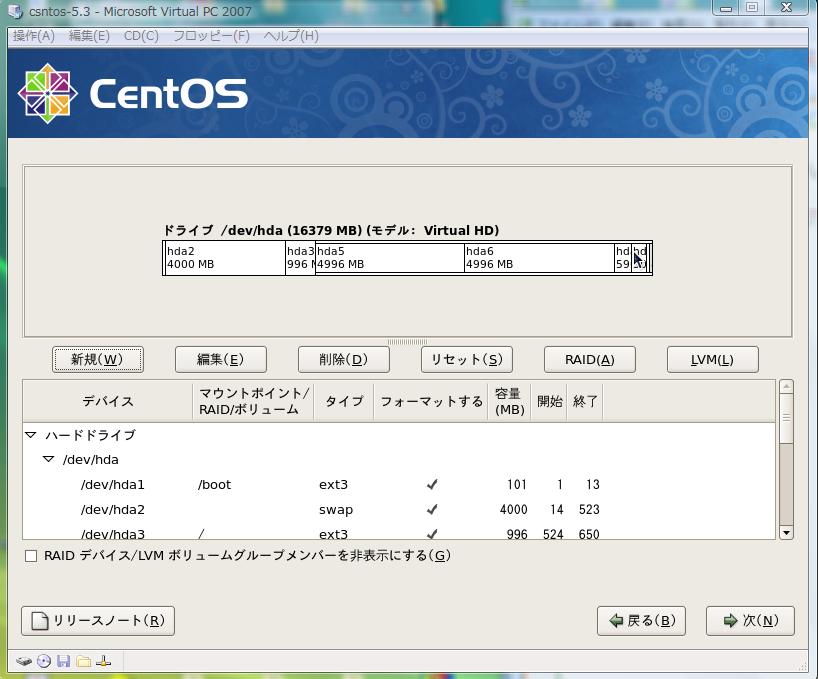The height and width of the screenshot is (679, 818).
Task: Open the 操作(A) menu
Action: coord(33,36)
